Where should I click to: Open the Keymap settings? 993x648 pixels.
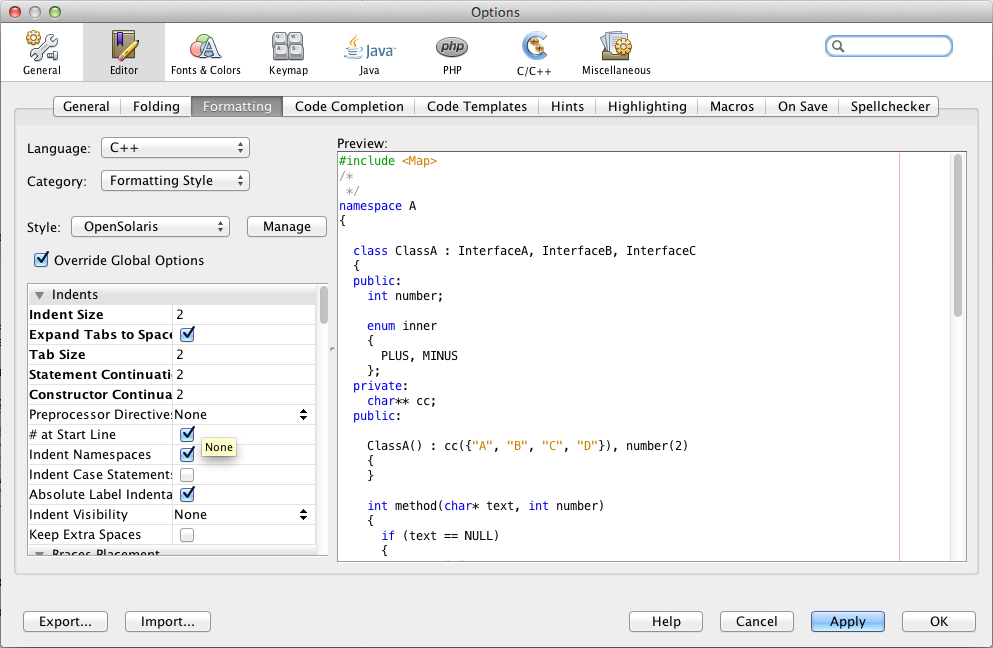click(288, 52)
